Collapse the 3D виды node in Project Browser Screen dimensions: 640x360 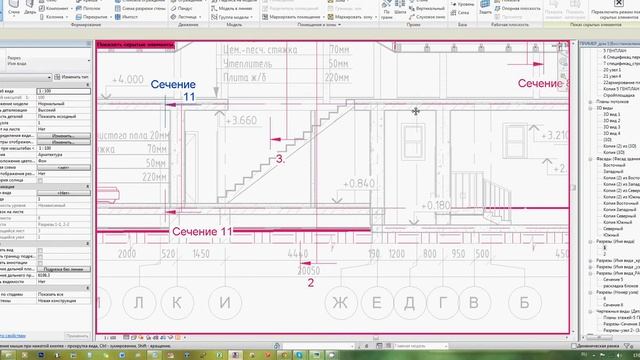point(590,108)
